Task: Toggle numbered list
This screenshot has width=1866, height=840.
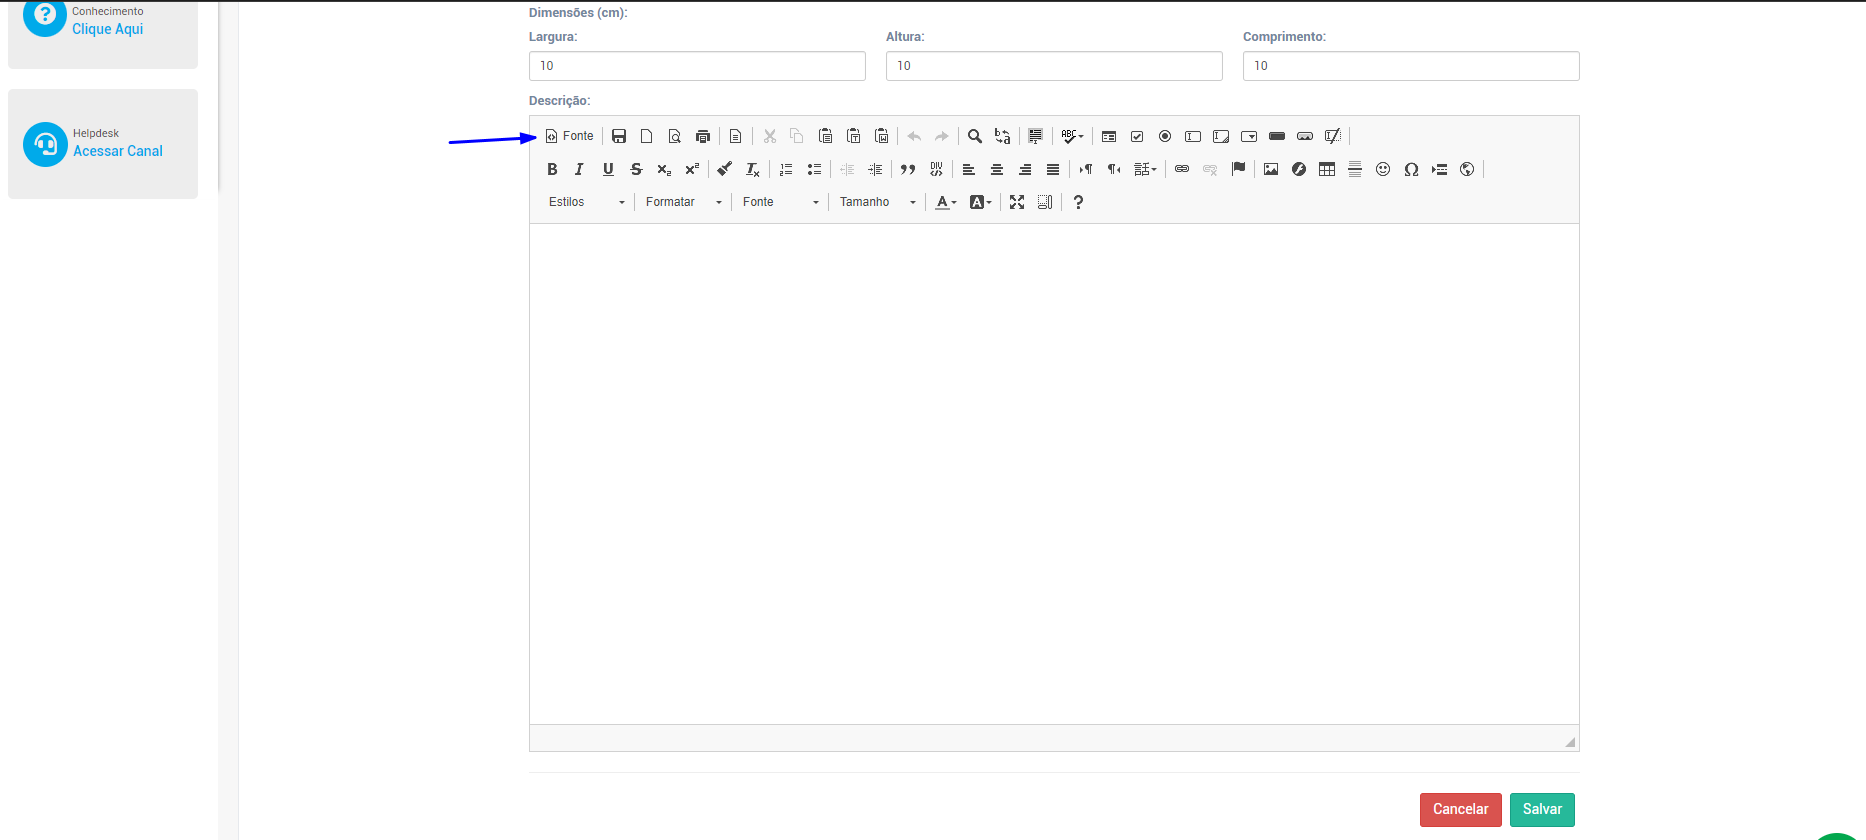Action: [x=786, y=169]
